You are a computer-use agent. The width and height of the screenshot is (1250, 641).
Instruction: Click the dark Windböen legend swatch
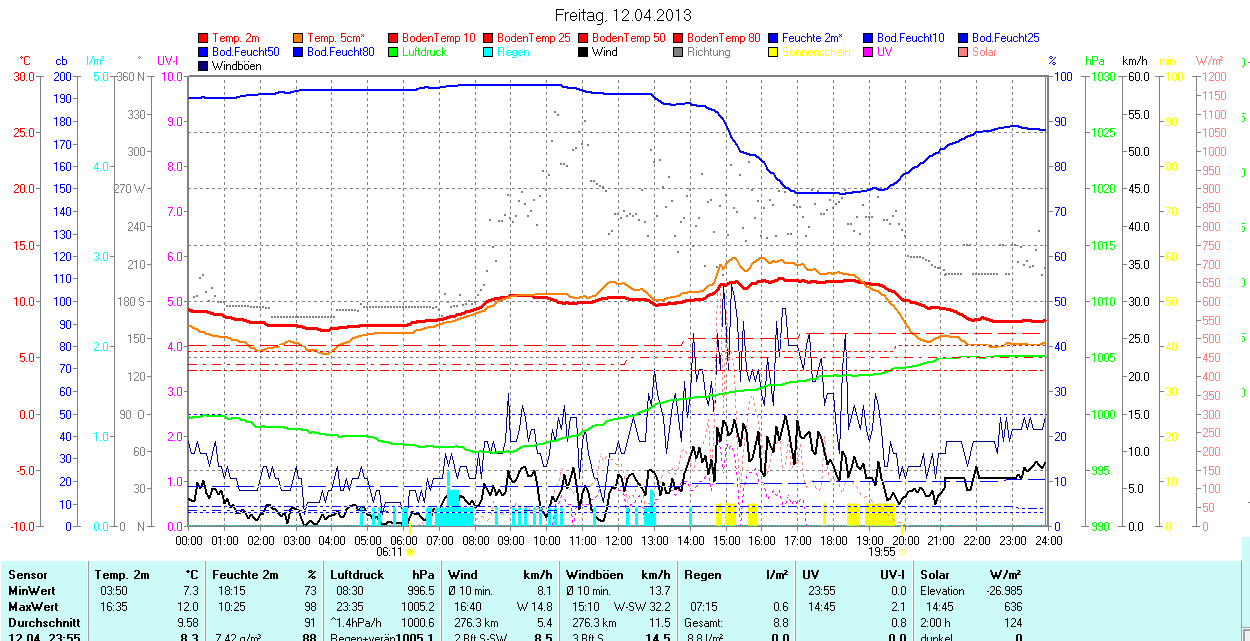point(203,66)
